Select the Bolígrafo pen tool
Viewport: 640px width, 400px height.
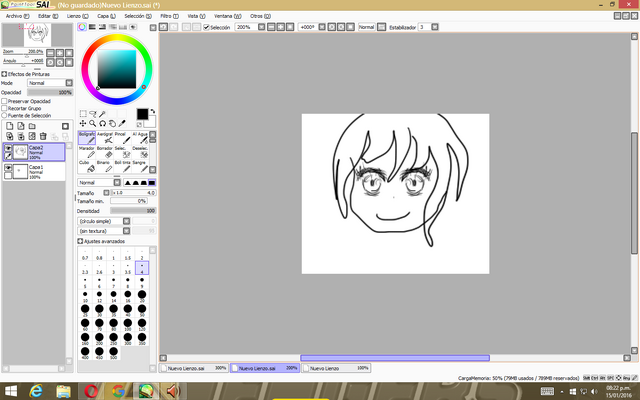click(x=87, y=138)
